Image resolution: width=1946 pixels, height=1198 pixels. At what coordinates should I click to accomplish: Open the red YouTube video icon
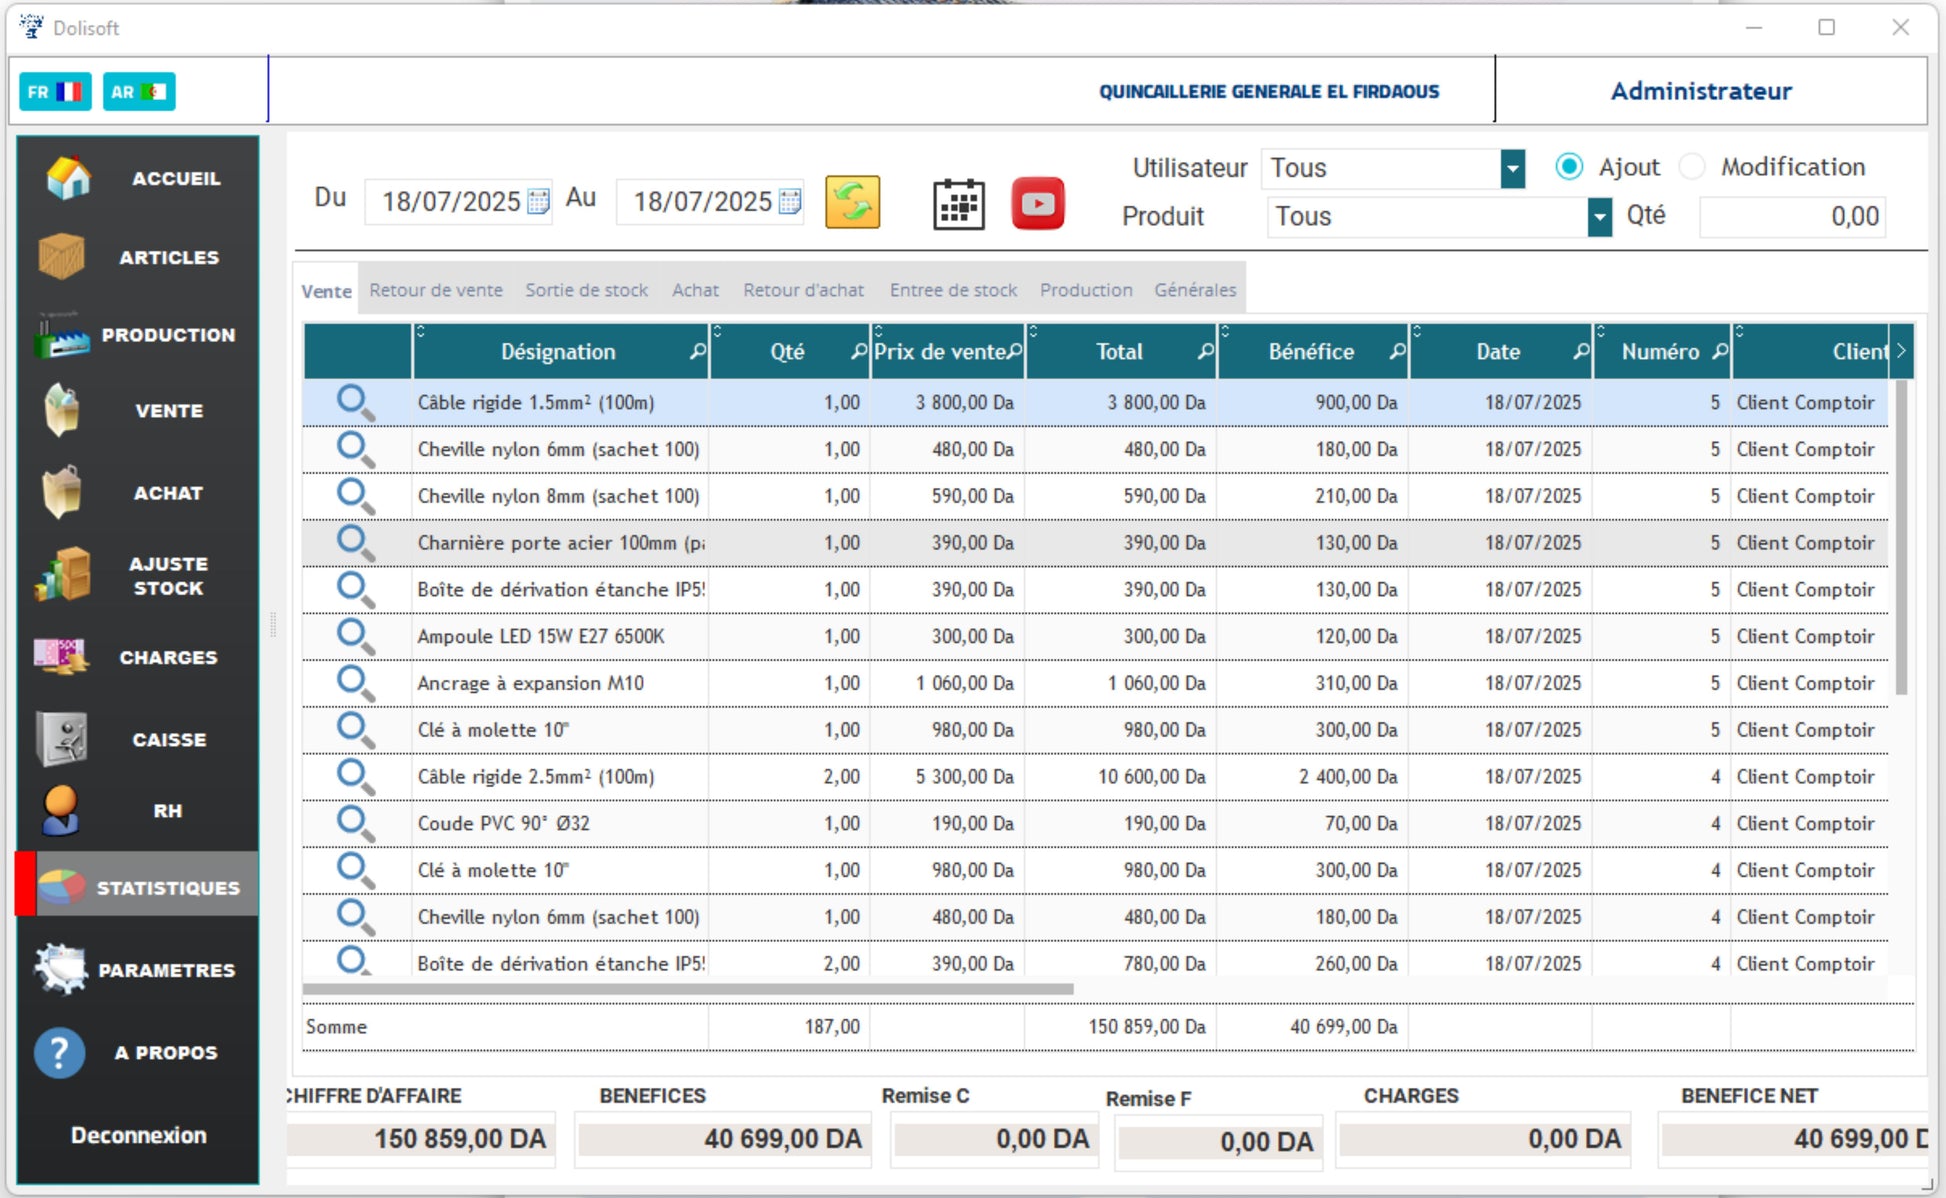coord(1037,204)
